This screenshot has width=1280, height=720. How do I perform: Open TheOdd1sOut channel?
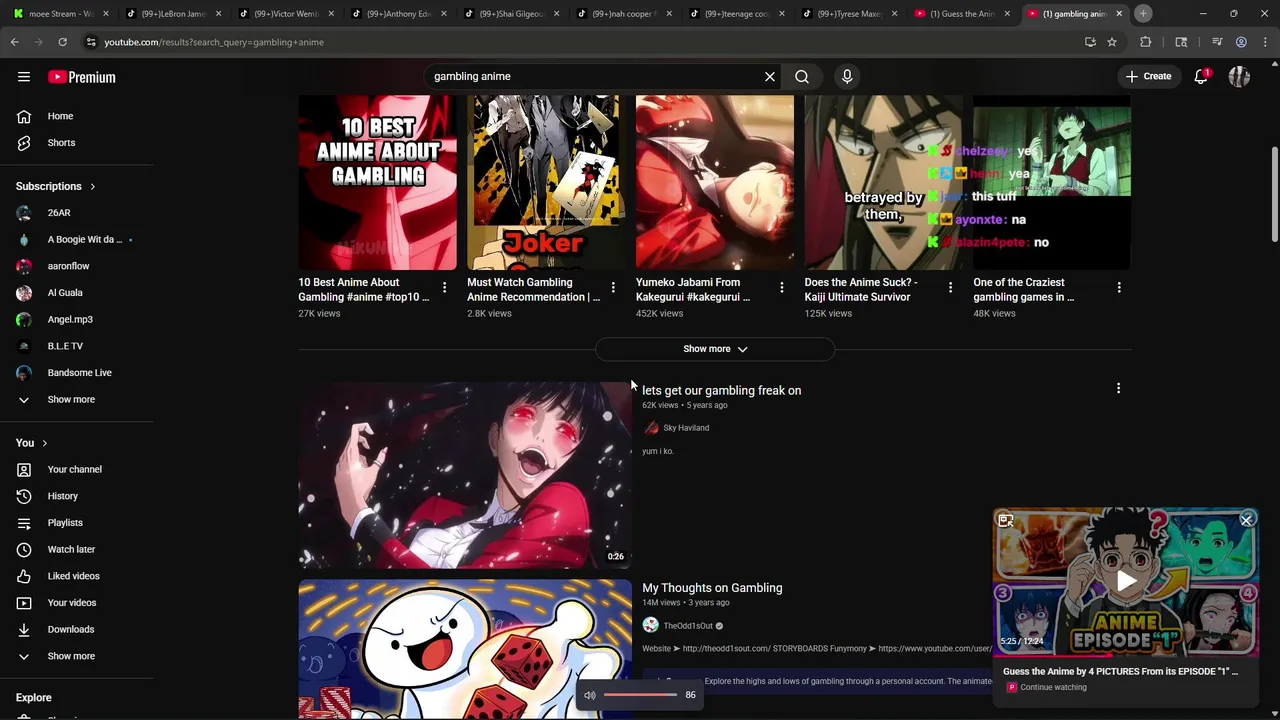[688, 626]
